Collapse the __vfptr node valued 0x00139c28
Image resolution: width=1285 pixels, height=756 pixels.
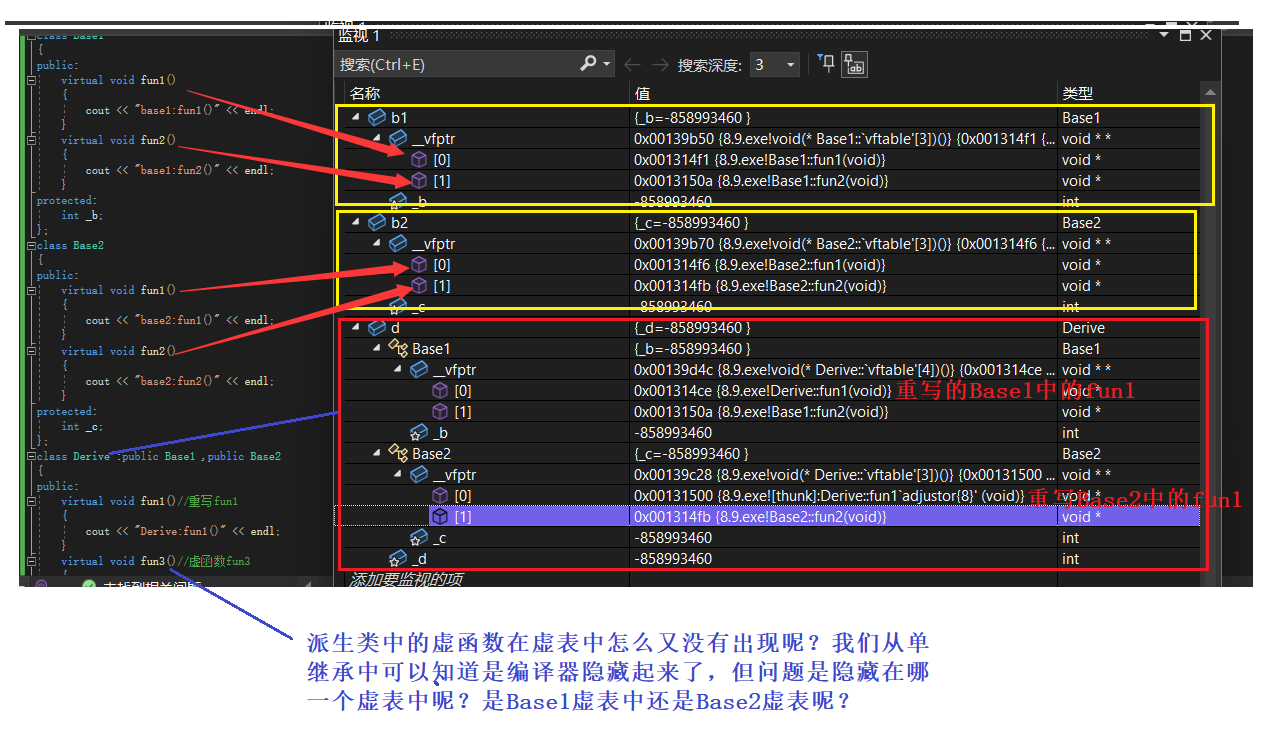tap(398, 475)
